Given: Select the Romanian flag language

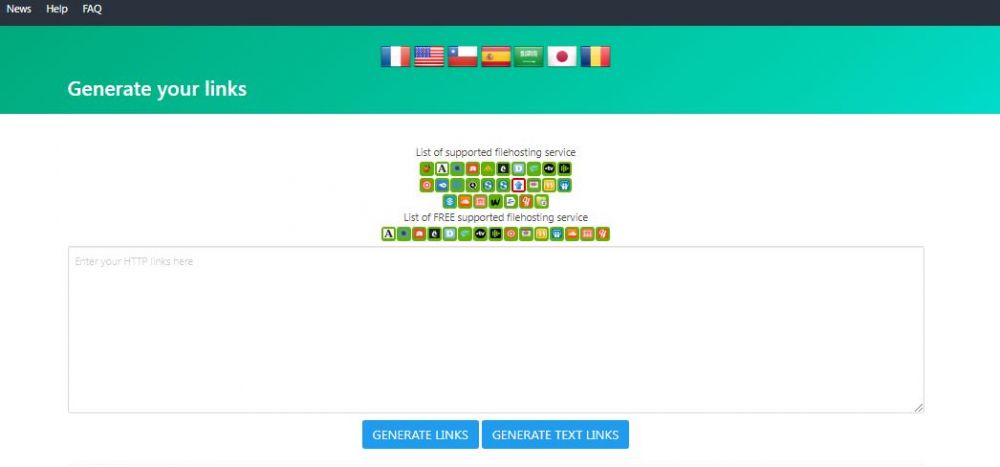Looking at the screenshot, I should [x=596, y=57].
